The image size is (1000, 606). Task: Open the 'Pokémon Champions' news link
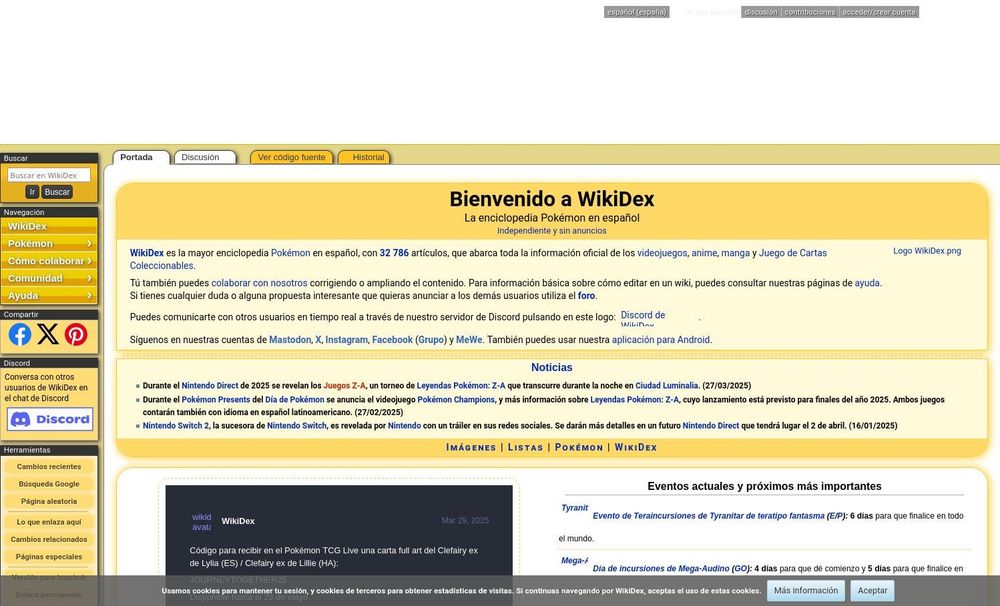point(456,399)
